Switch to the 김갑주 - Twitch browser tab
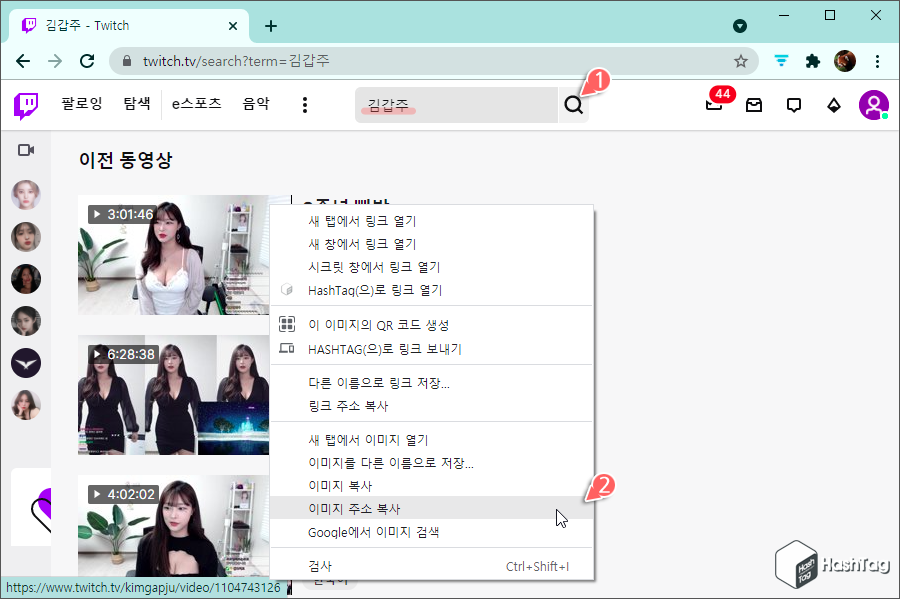This screenshot has width=900, height=599. click(120, 25)
